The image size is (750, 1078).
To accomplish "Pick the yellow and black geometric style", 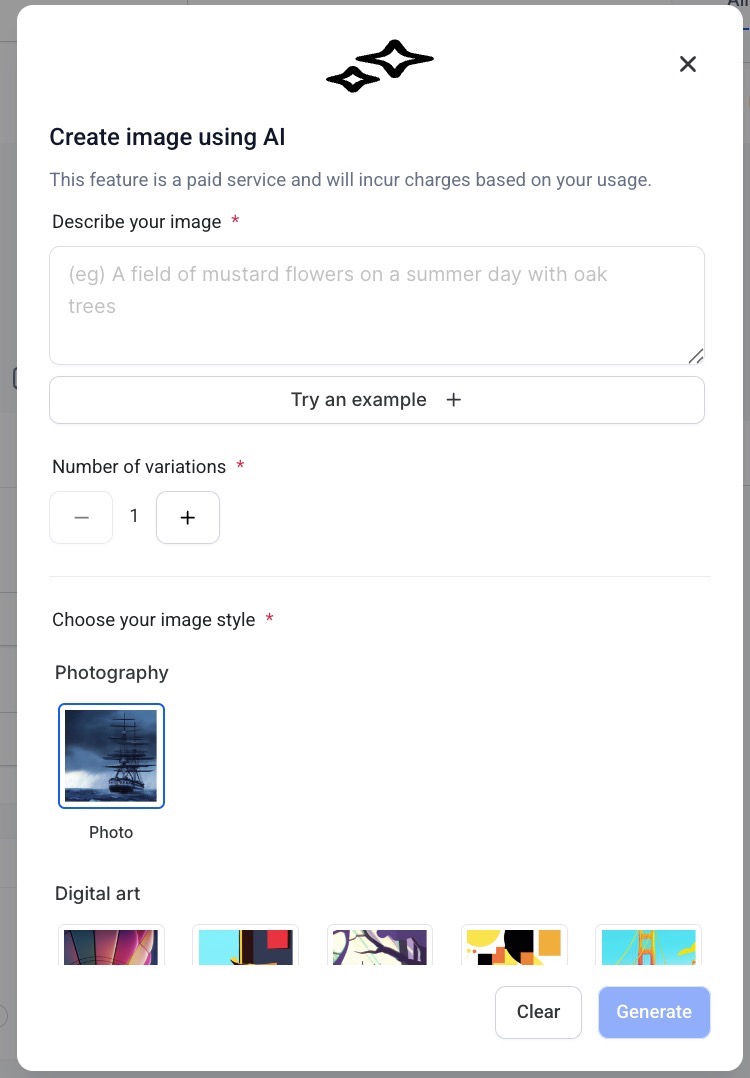I will [x=514, y=945].
